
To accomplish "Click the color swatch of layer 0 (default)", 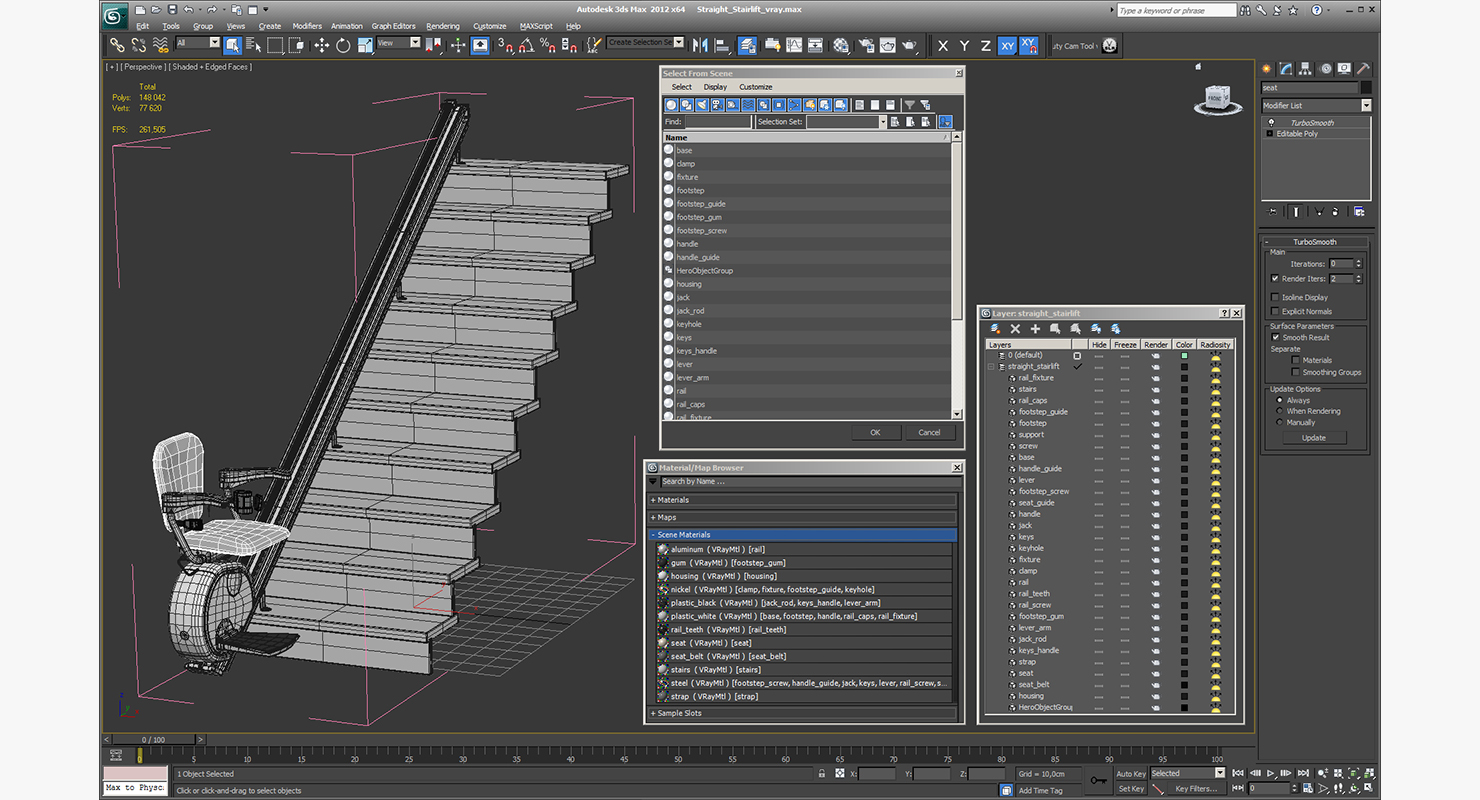I will tap(1184, 355).
